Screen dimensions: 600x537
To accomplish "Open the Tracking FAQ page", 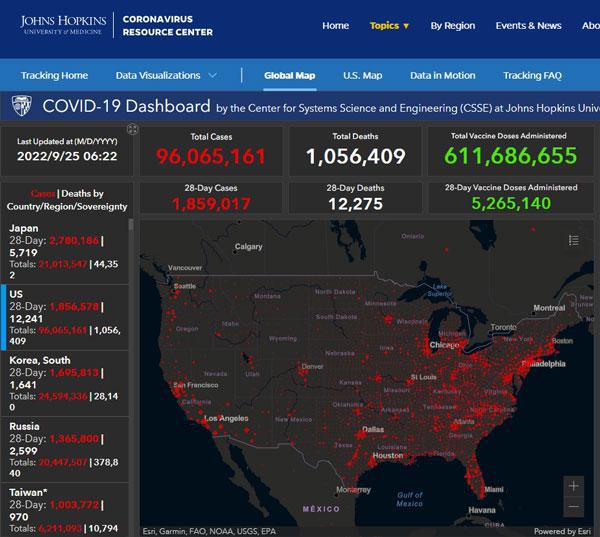I will pos(532,76).
